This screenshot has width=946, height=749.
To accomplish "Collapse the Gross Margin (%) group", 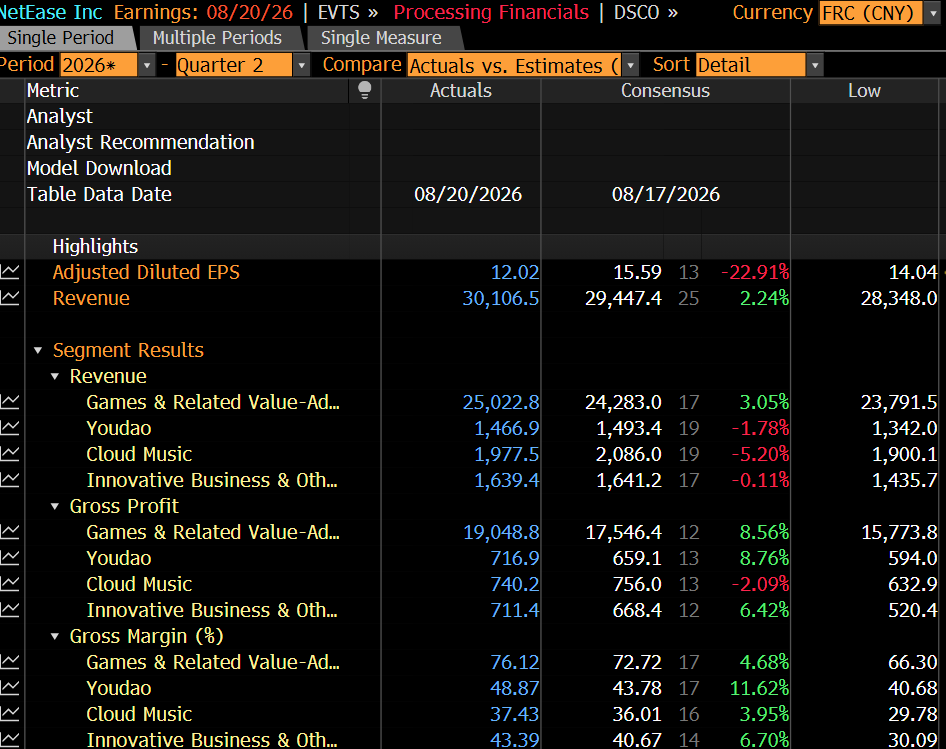I will click(55, 636).
